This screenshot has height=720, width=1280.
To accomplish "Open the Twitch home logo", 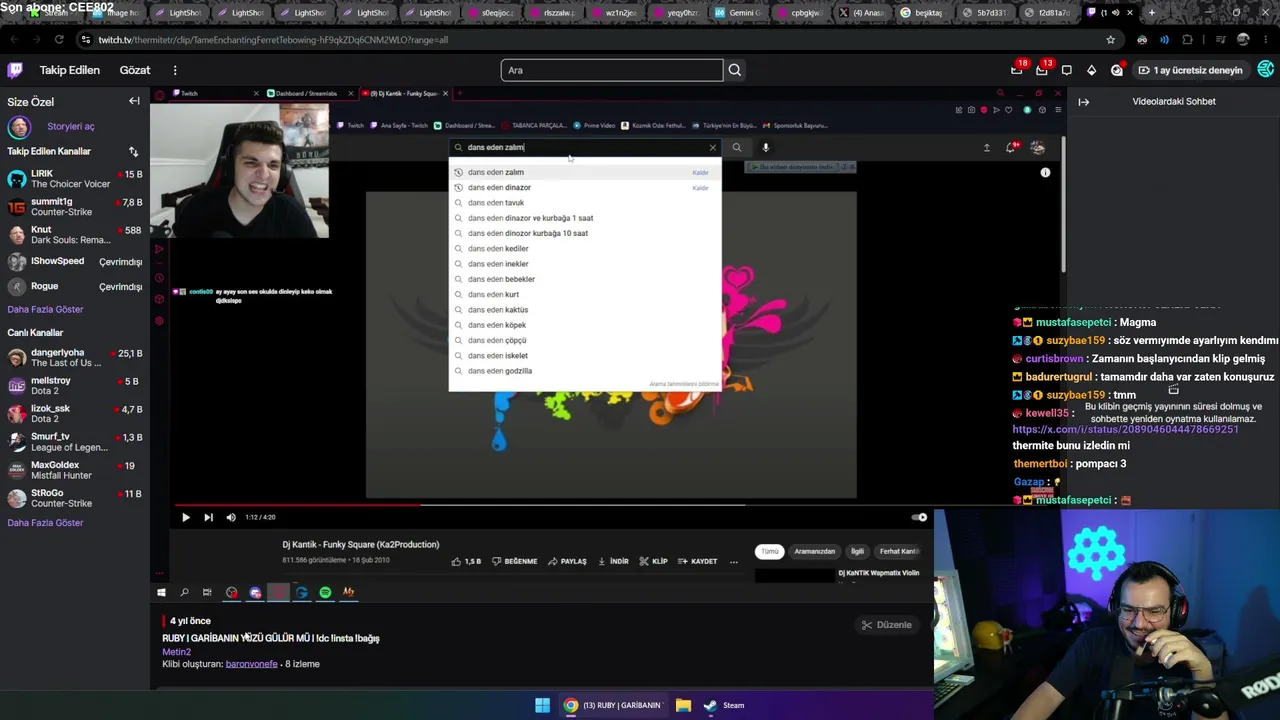I will tap(15, 70).
